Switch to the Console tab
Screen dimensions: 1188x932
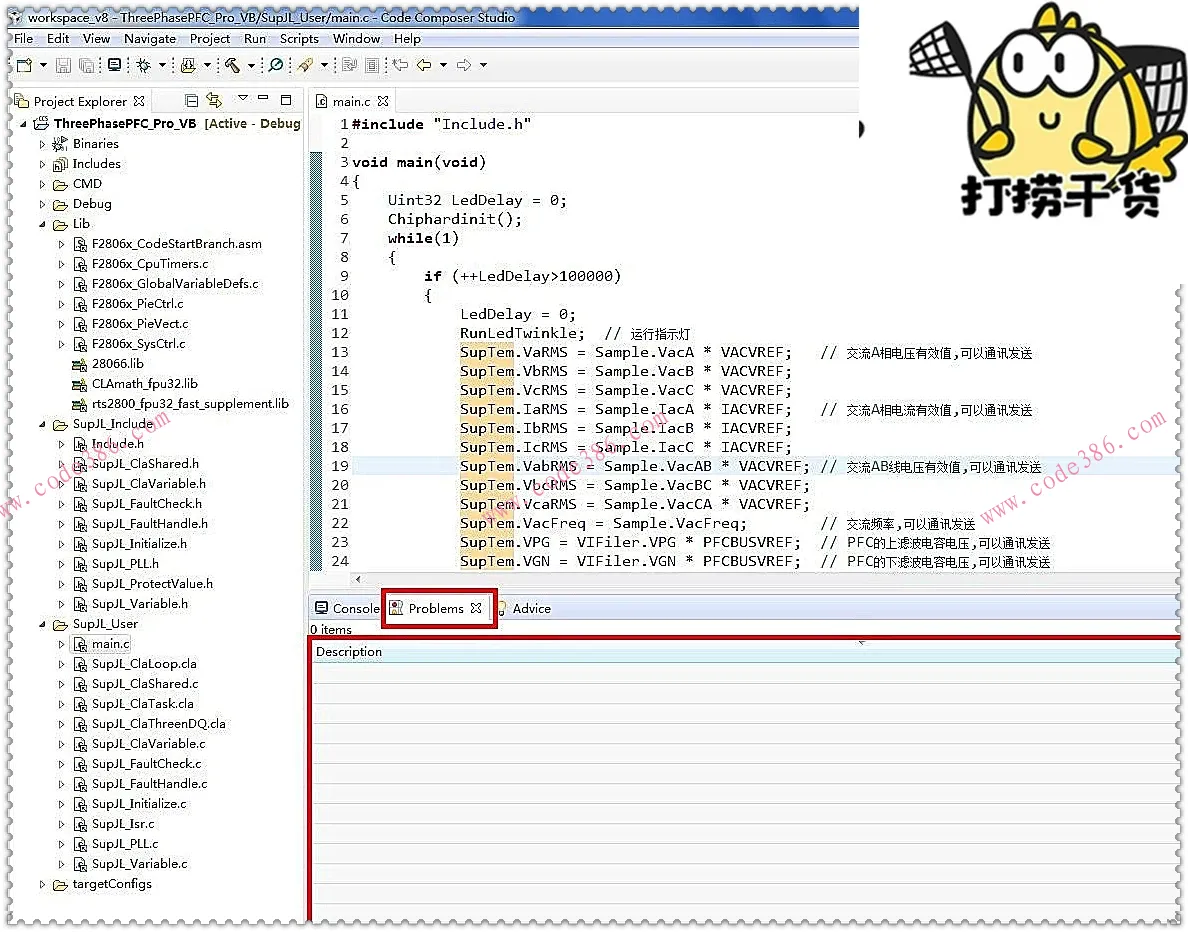click(x=347, y=608)
